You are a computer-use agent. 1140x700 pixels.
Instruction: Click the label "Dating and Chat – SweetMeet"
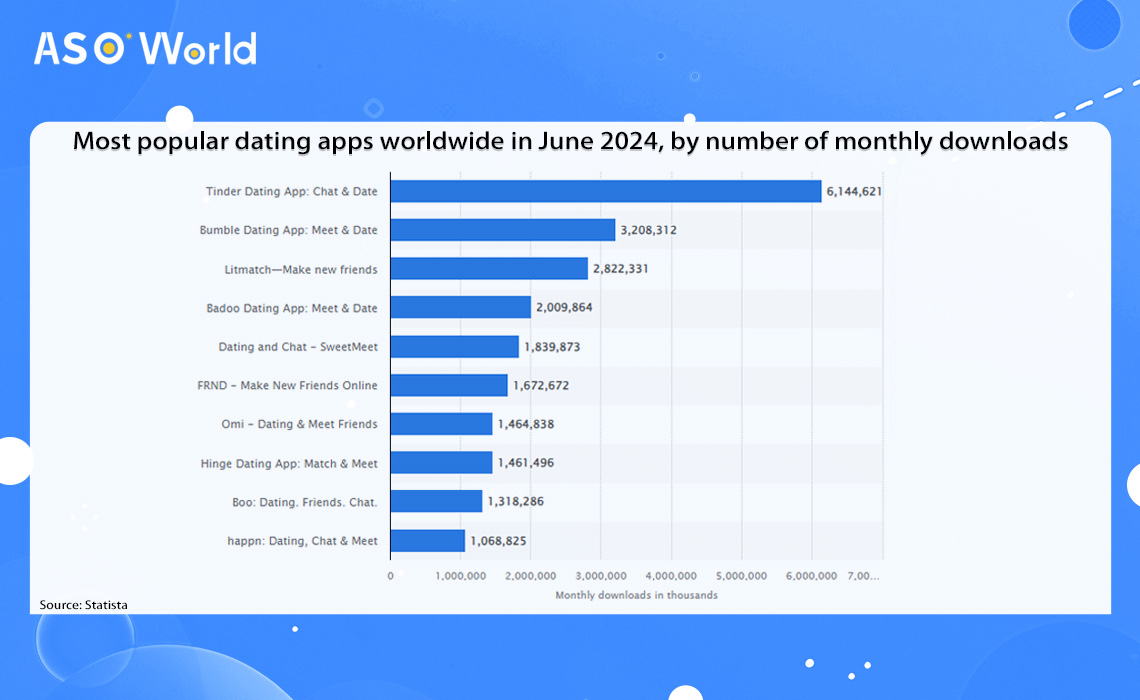point(298,347)
